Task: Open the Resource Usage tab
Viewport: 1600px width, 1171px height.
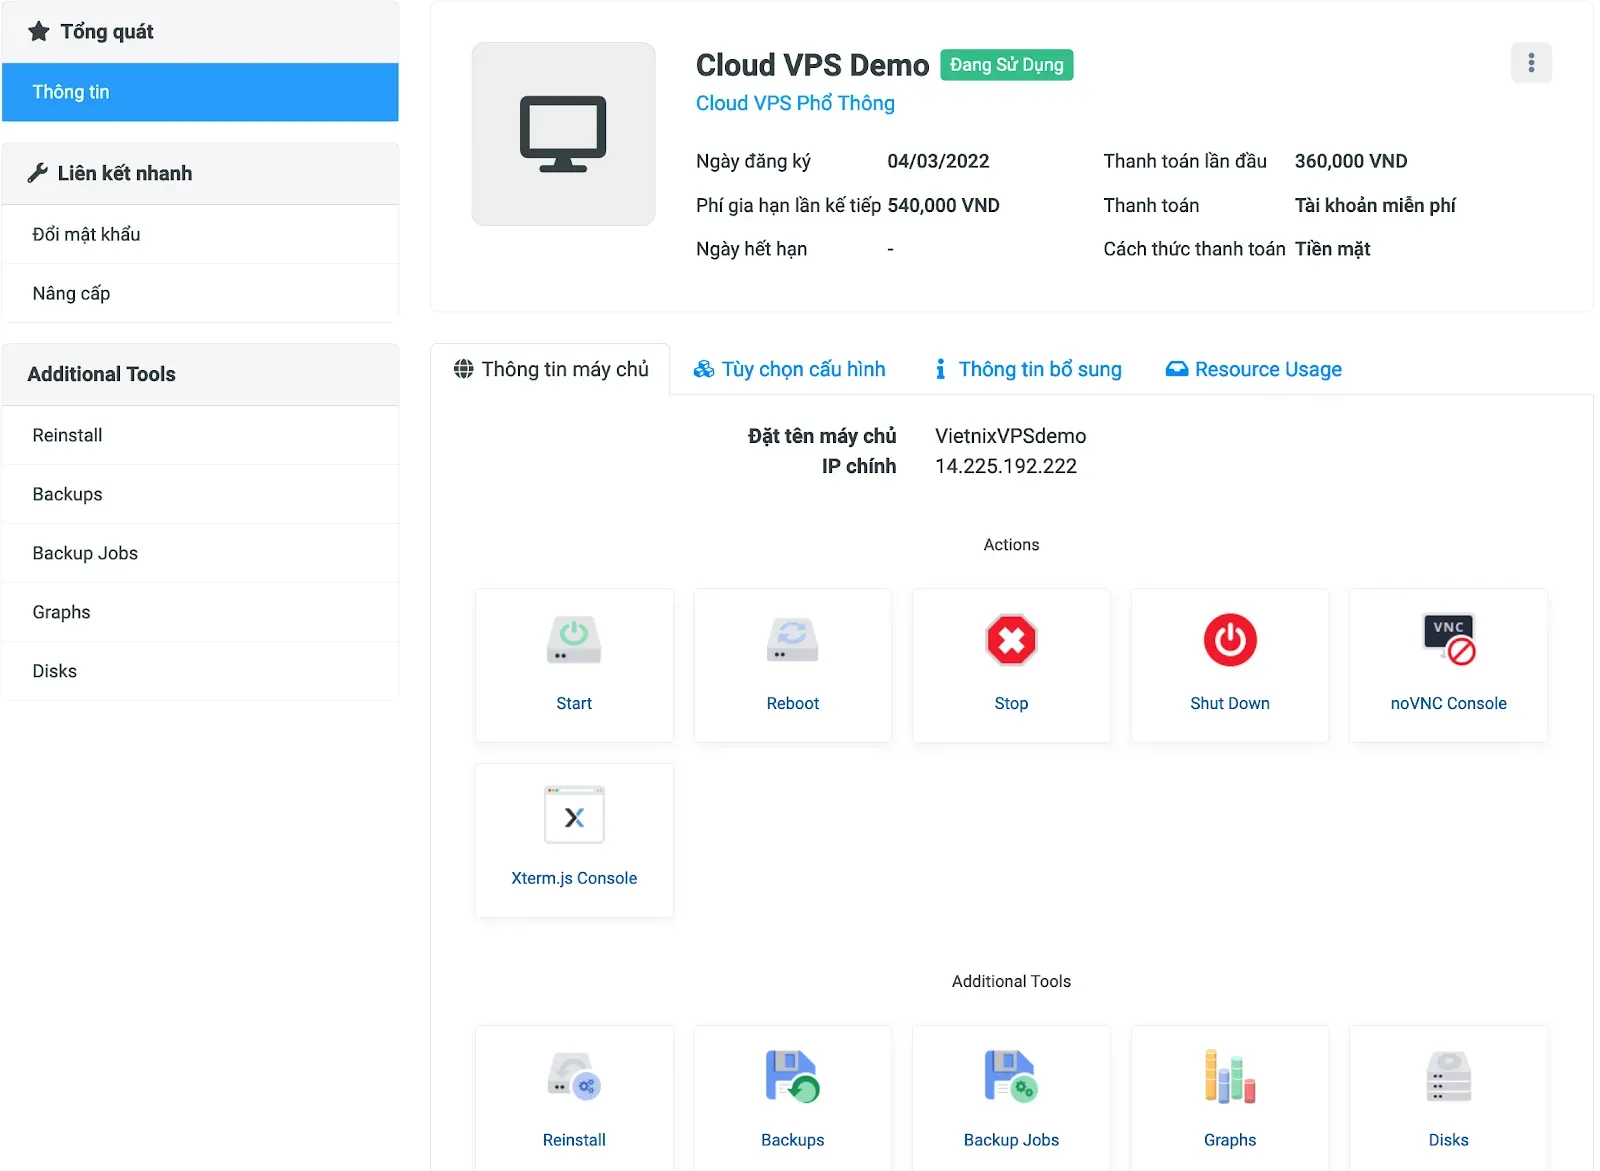Action: click(1253, 369)
